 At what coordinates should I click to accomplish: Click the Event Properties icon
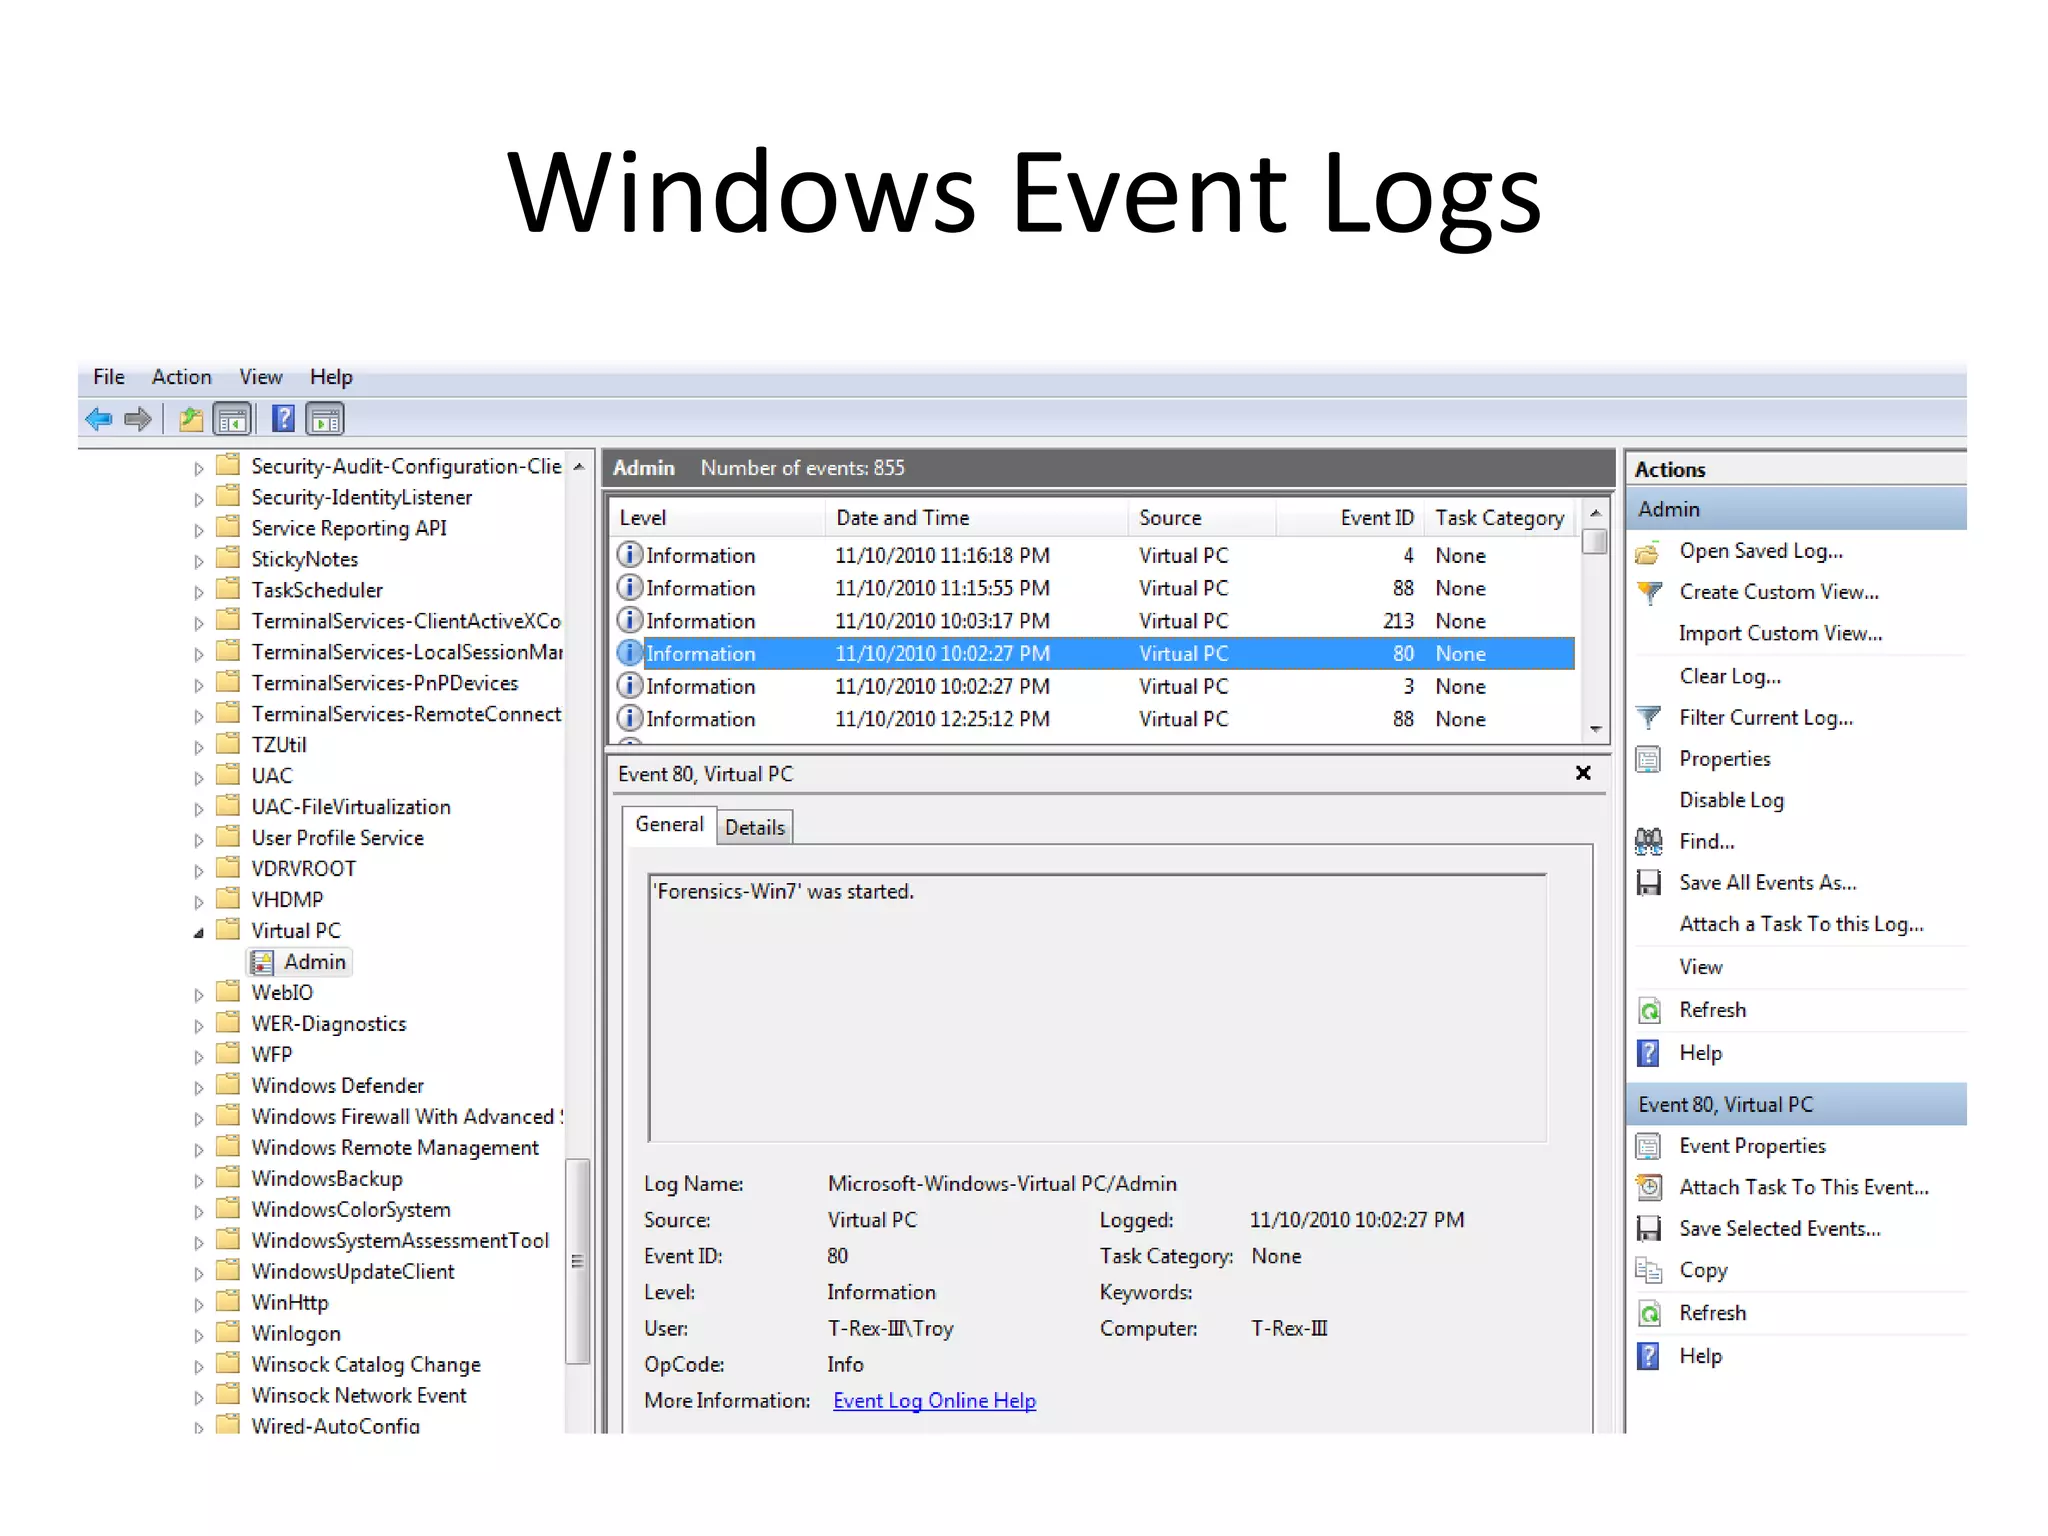(x=1648, y=1146)
